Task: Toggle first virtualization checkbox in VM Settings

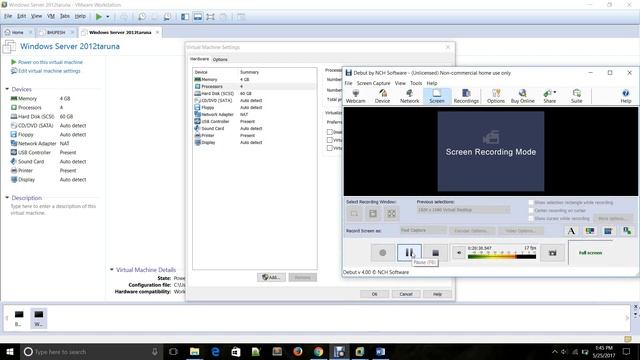Action: pos(330,132)
